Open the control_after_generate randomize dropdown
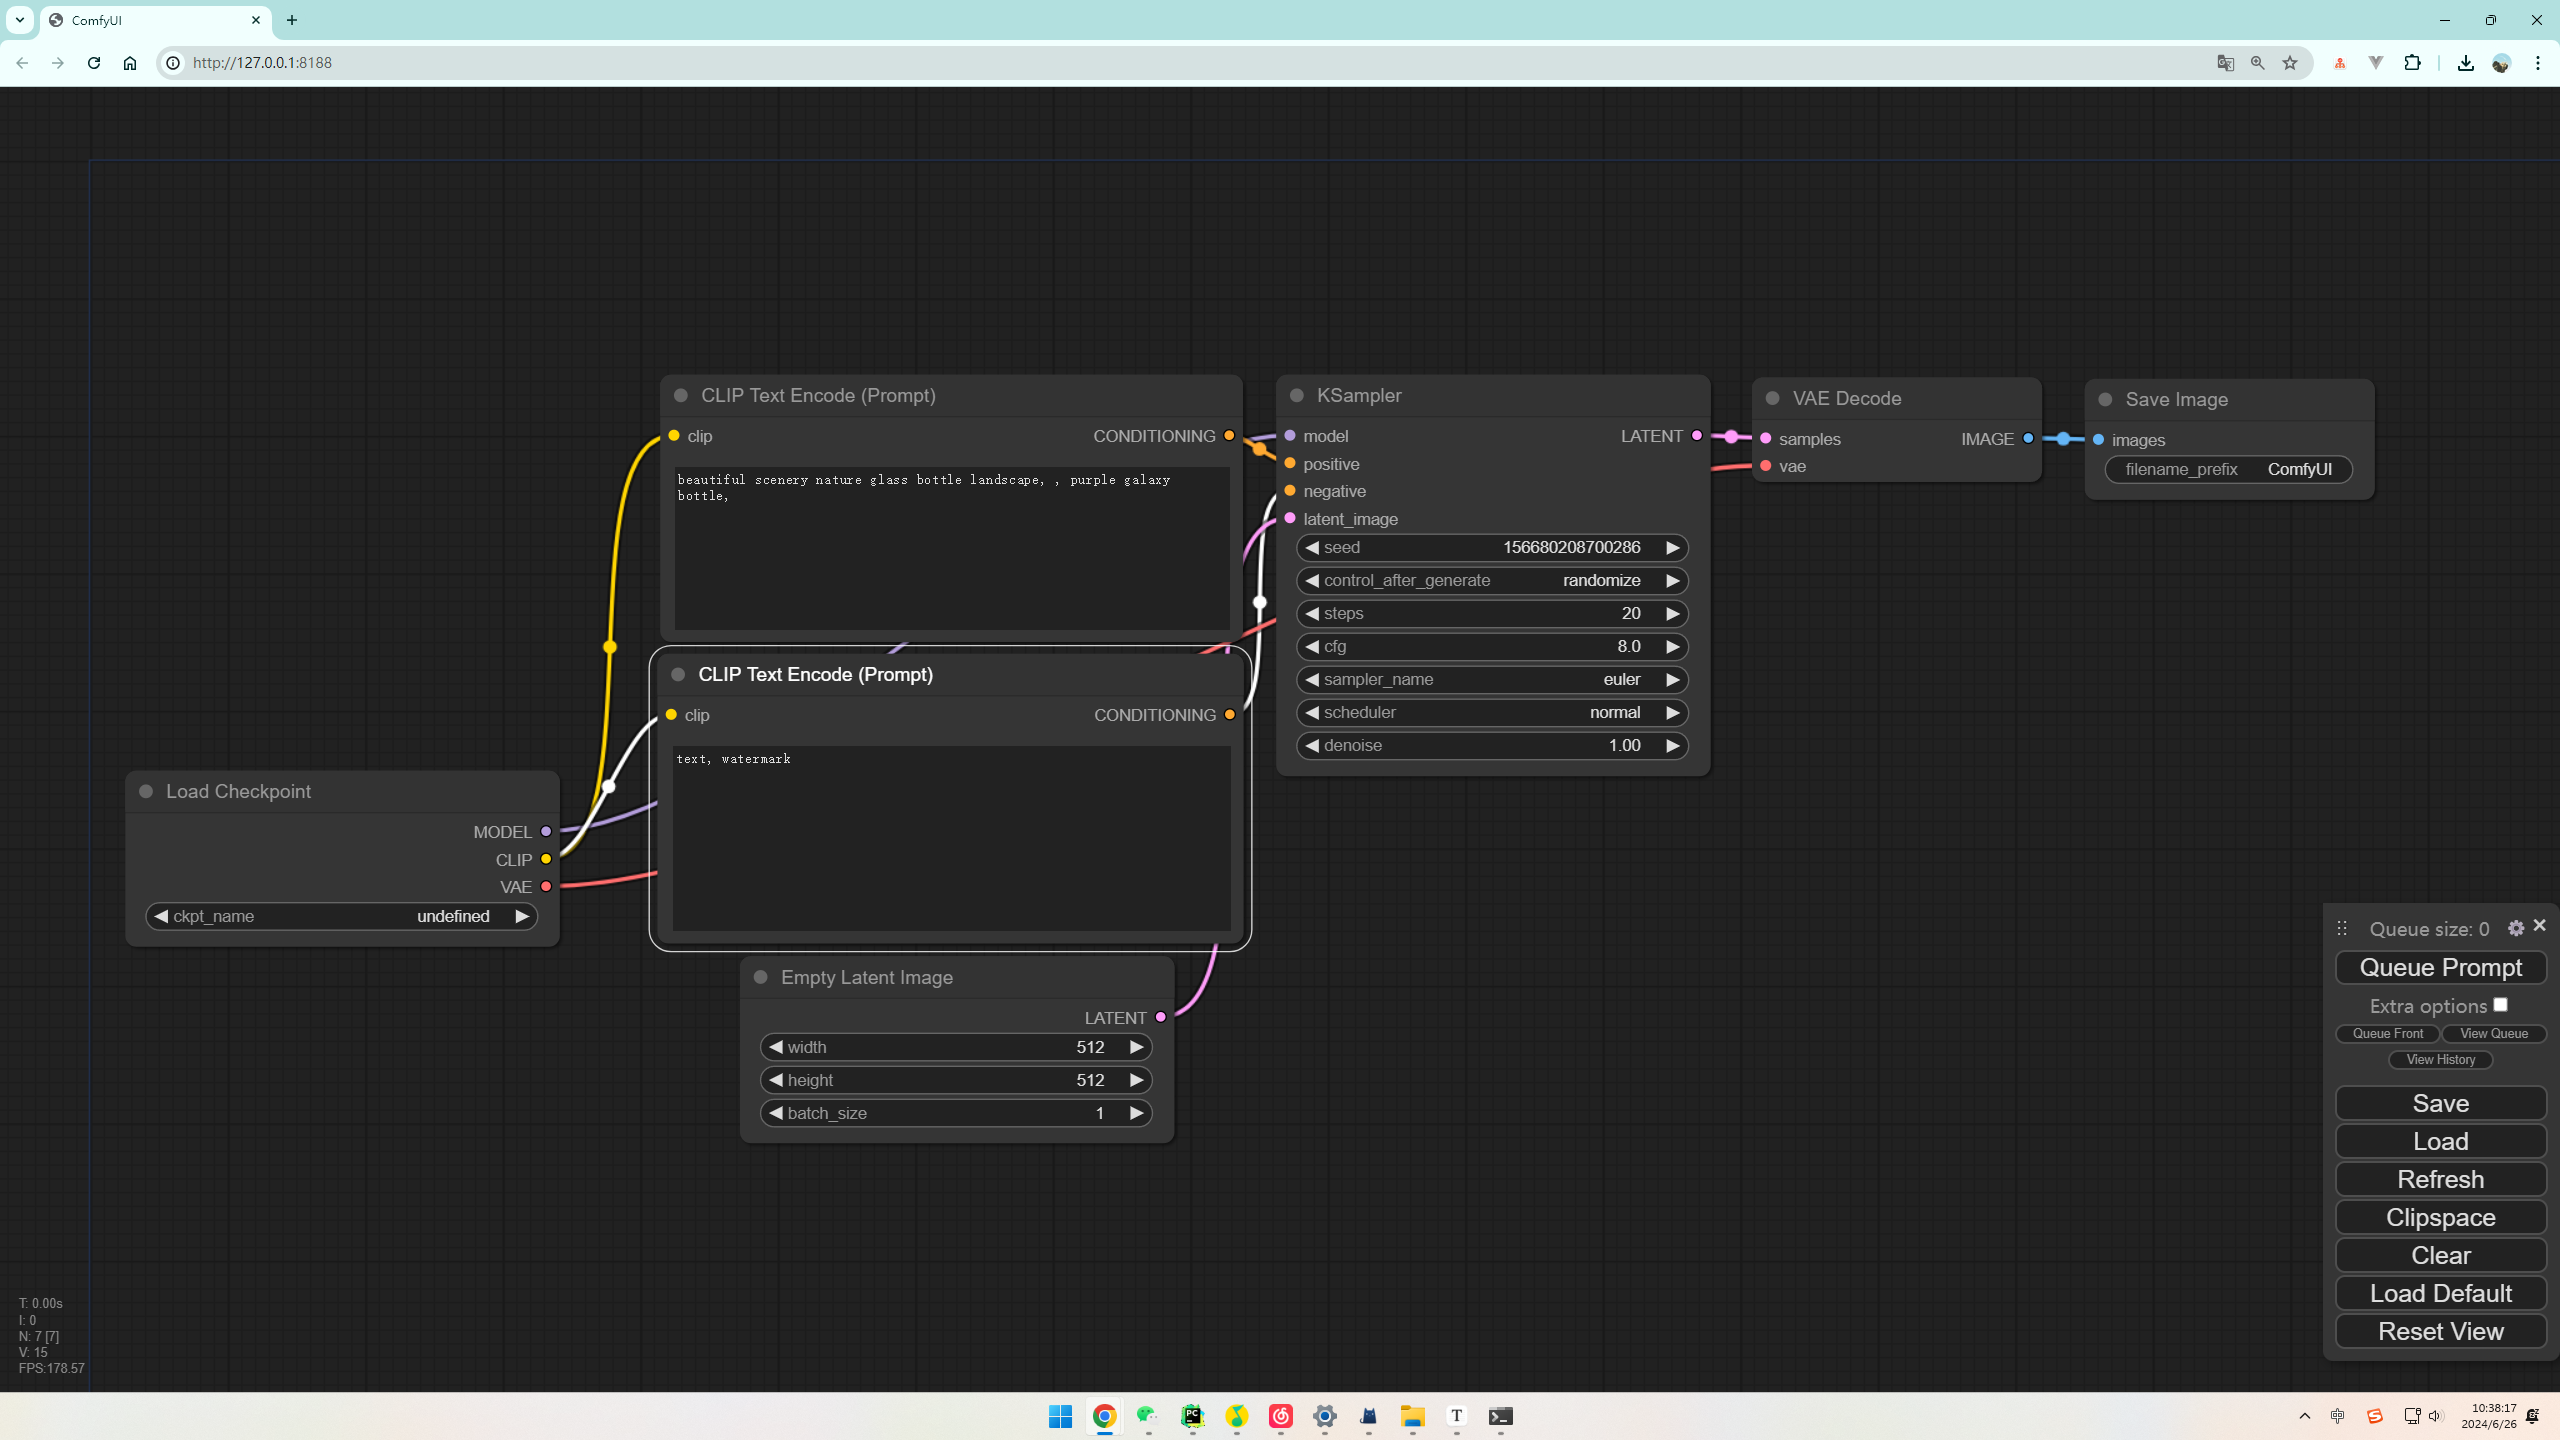 point(1492,580)
